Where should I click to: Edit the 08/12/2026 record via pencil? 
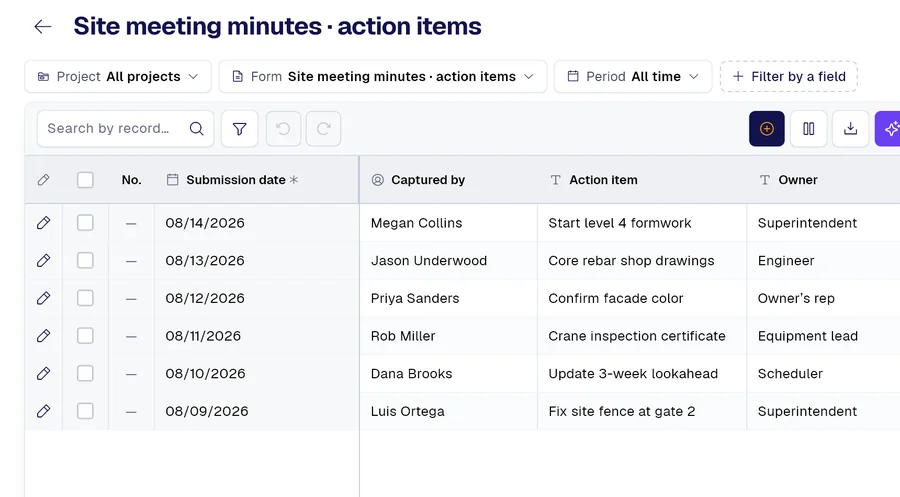tap(43, 298)
